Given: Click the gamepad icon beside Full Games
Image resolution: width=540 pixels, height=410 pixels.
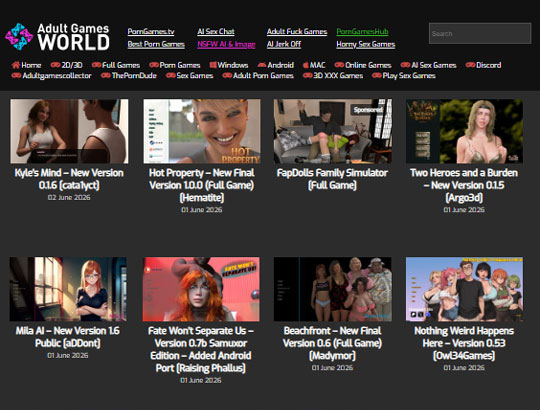Looking at the screenshot, I should click(x=96, y=65).
